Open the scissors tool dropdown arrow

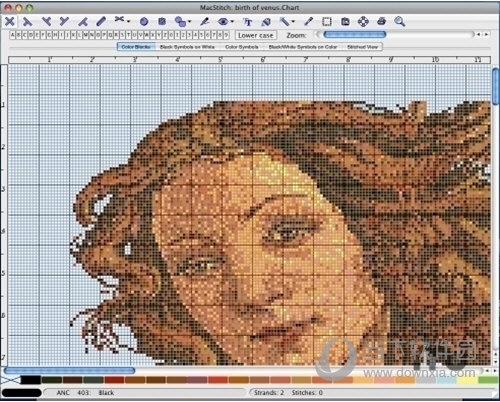coord(129,22)
